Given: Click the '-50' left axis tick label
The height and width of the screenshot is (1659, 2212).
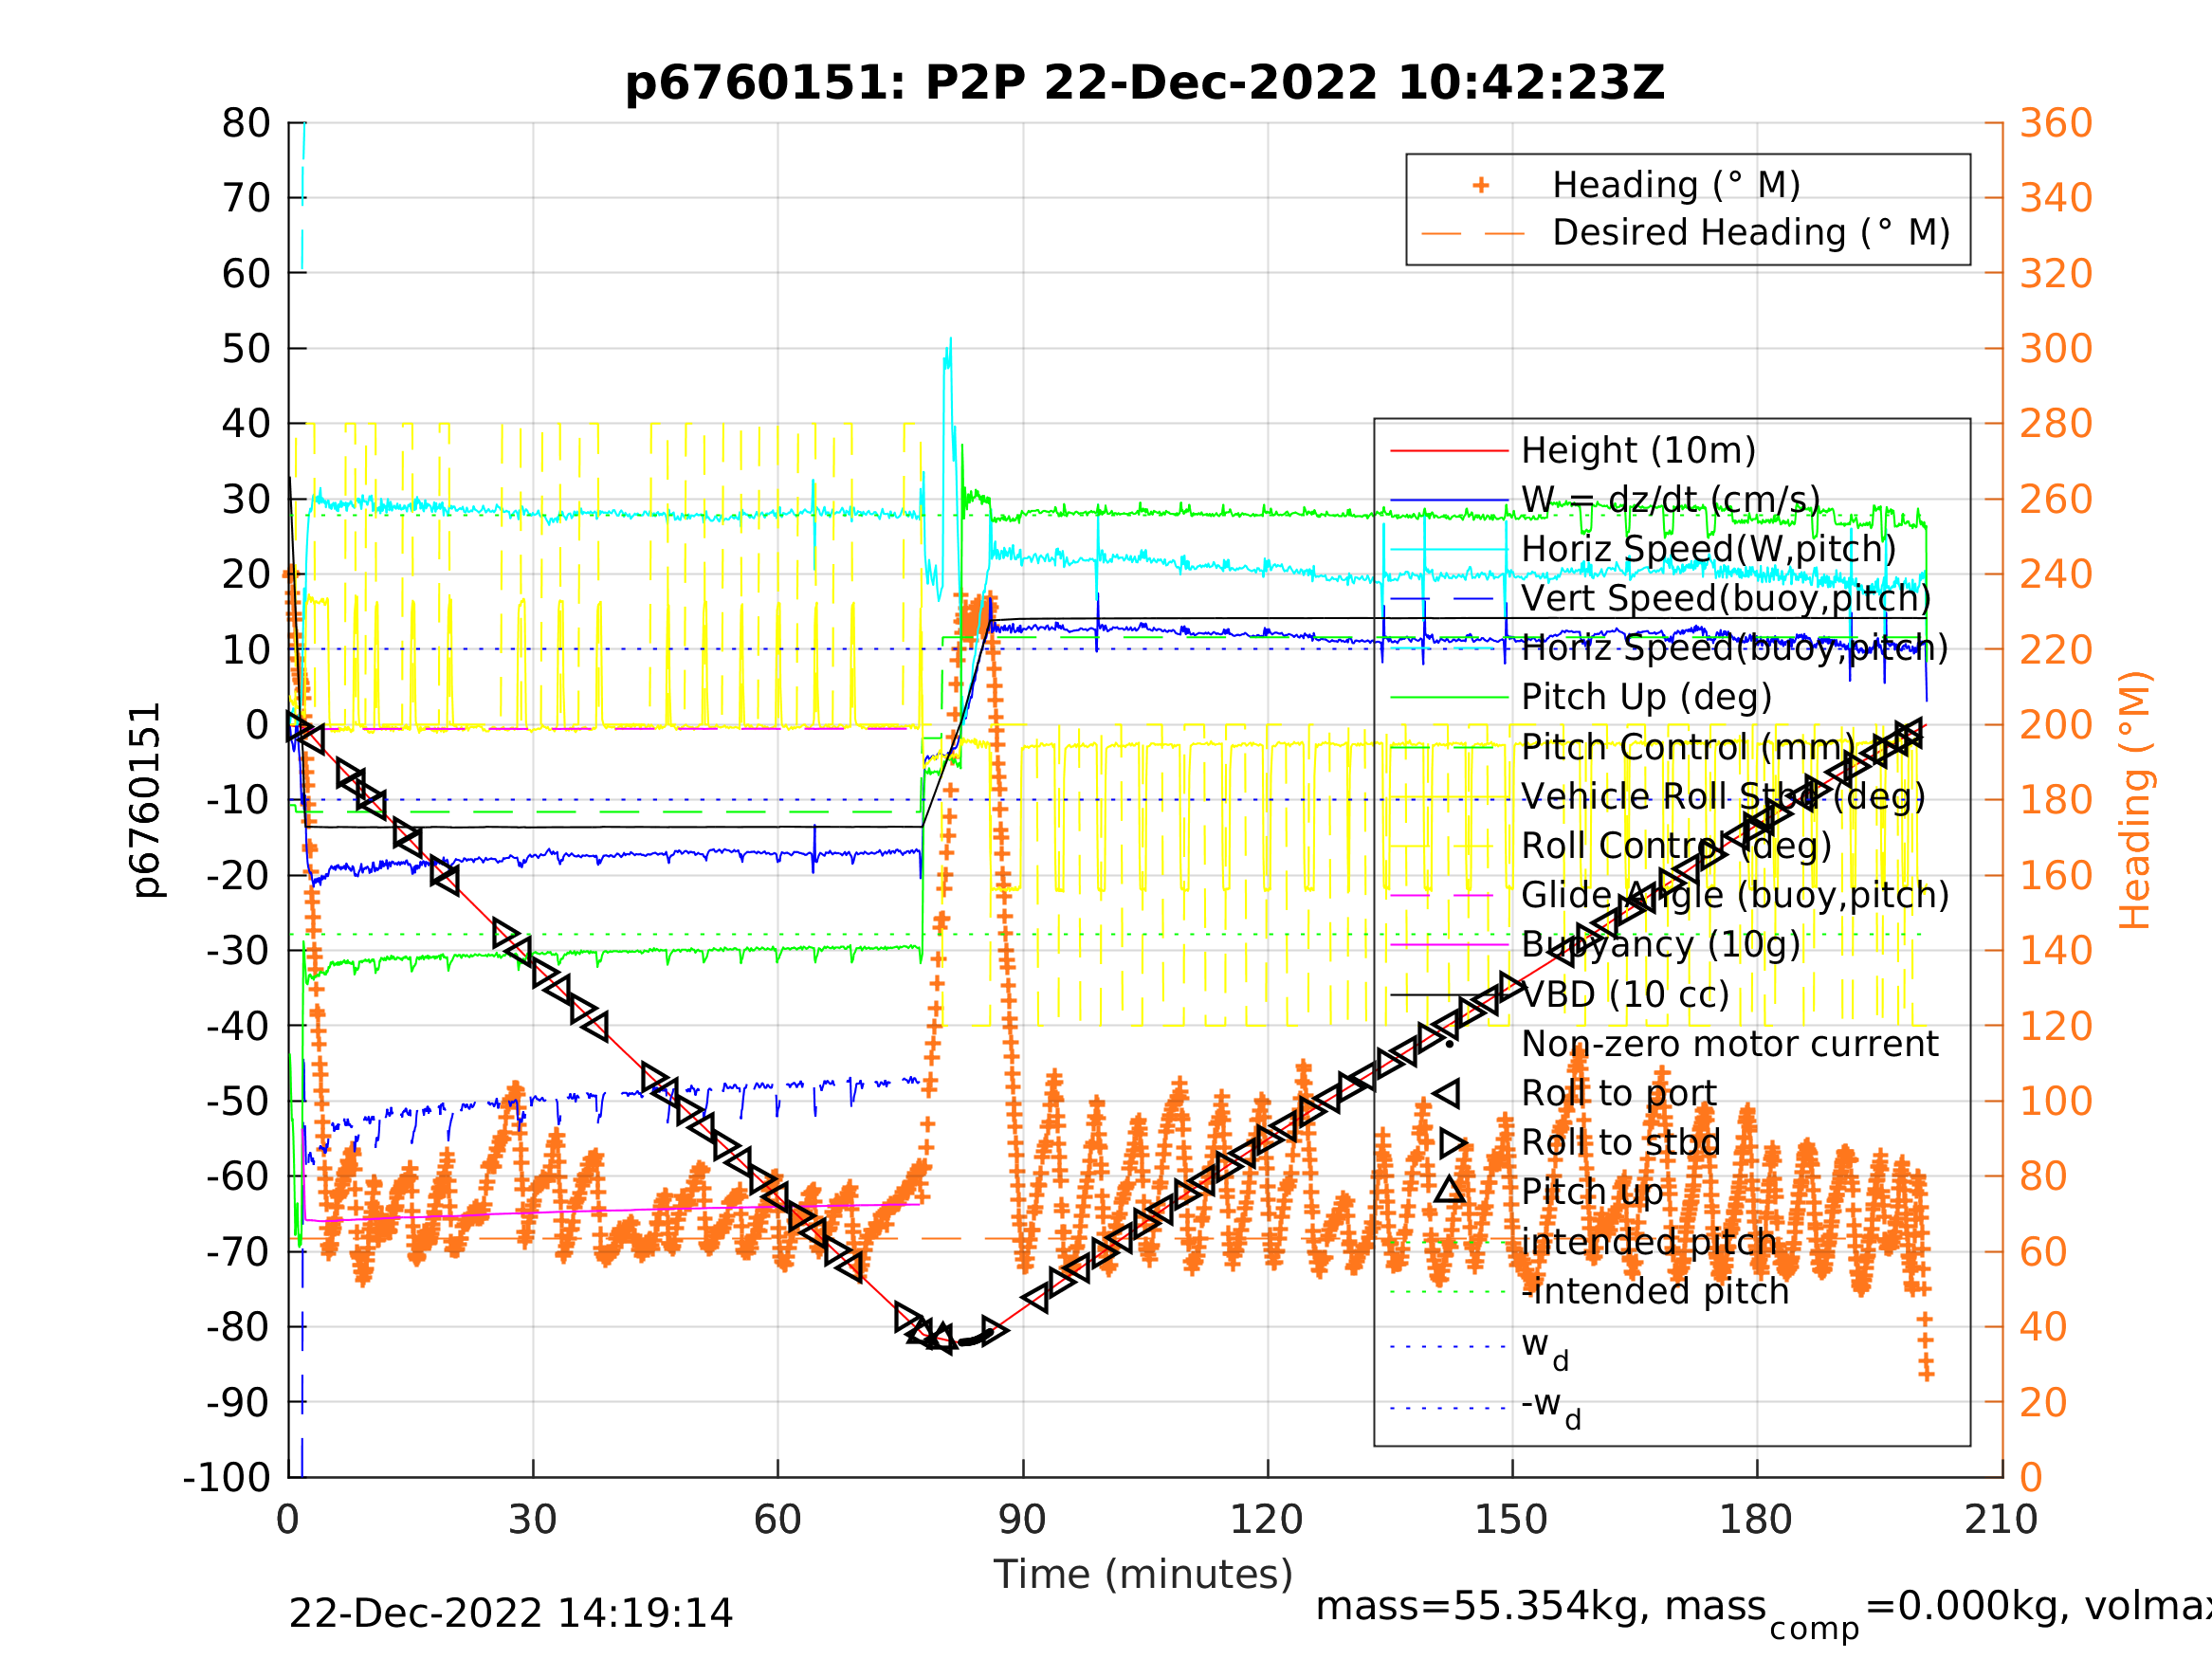Looking at the screenshot, I should click(x=238, y=1101).
